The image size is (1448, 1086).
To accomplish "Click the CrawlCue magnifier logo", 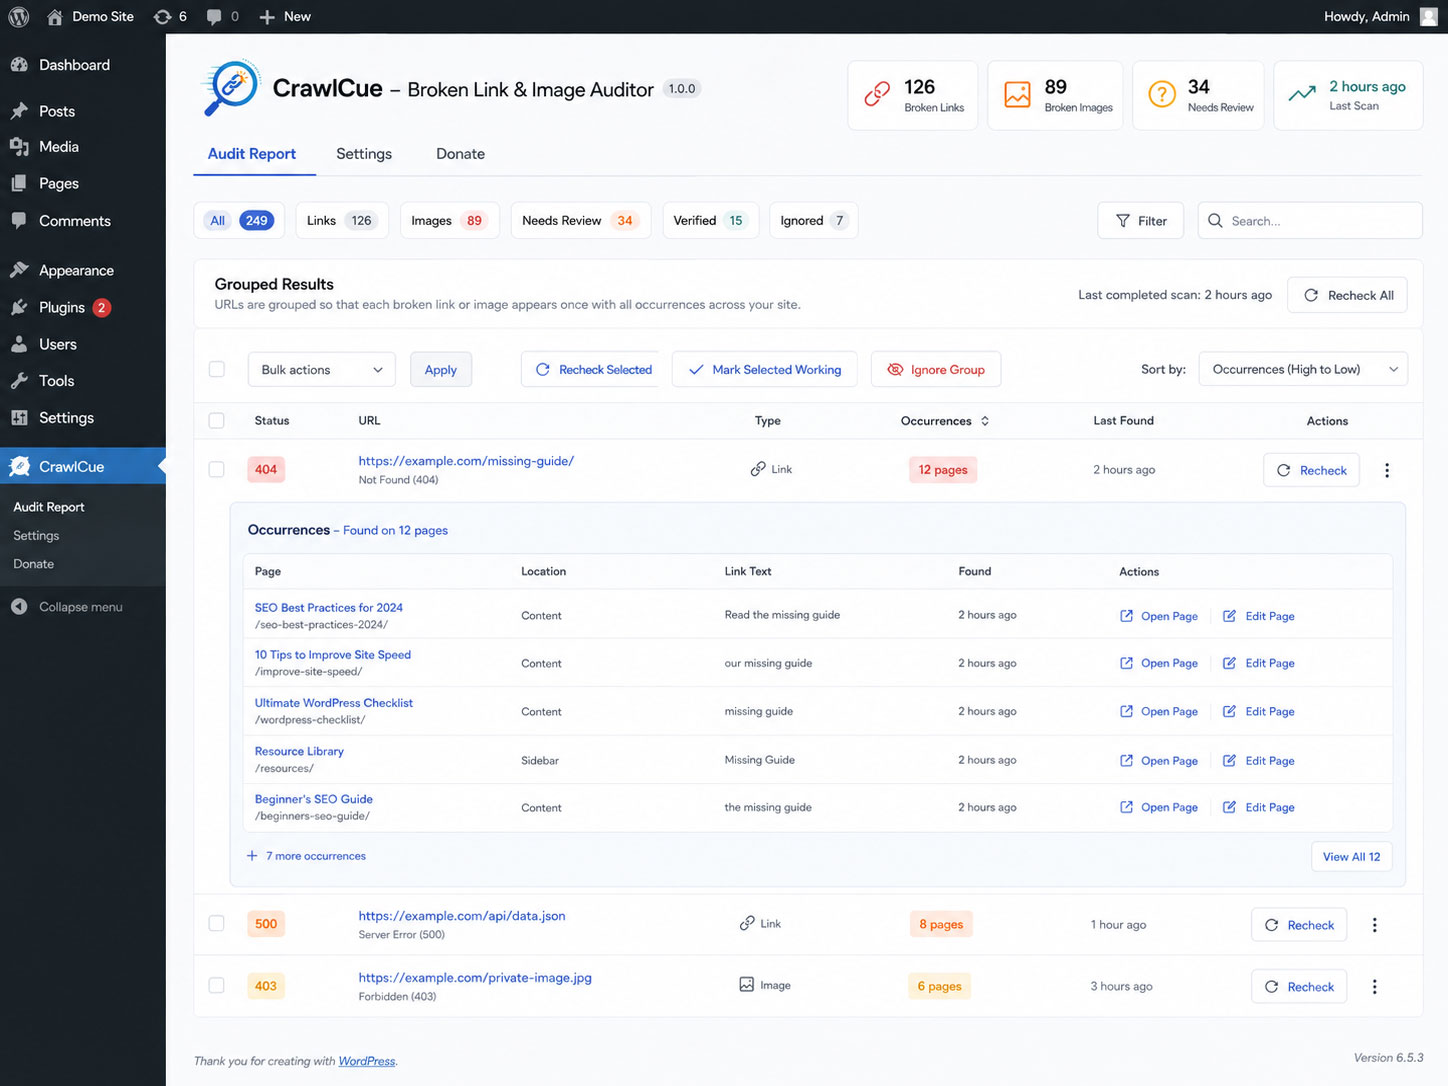I will coord(231,88).
